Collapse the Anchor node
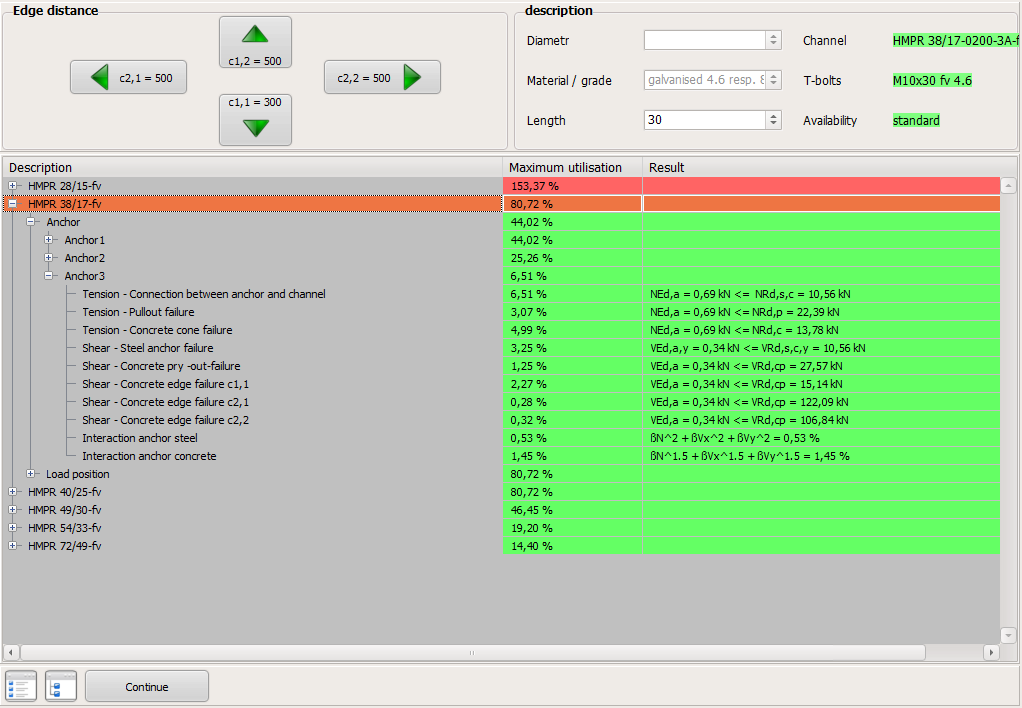Viewport: 1022px width, 708px height. point(31,222)
